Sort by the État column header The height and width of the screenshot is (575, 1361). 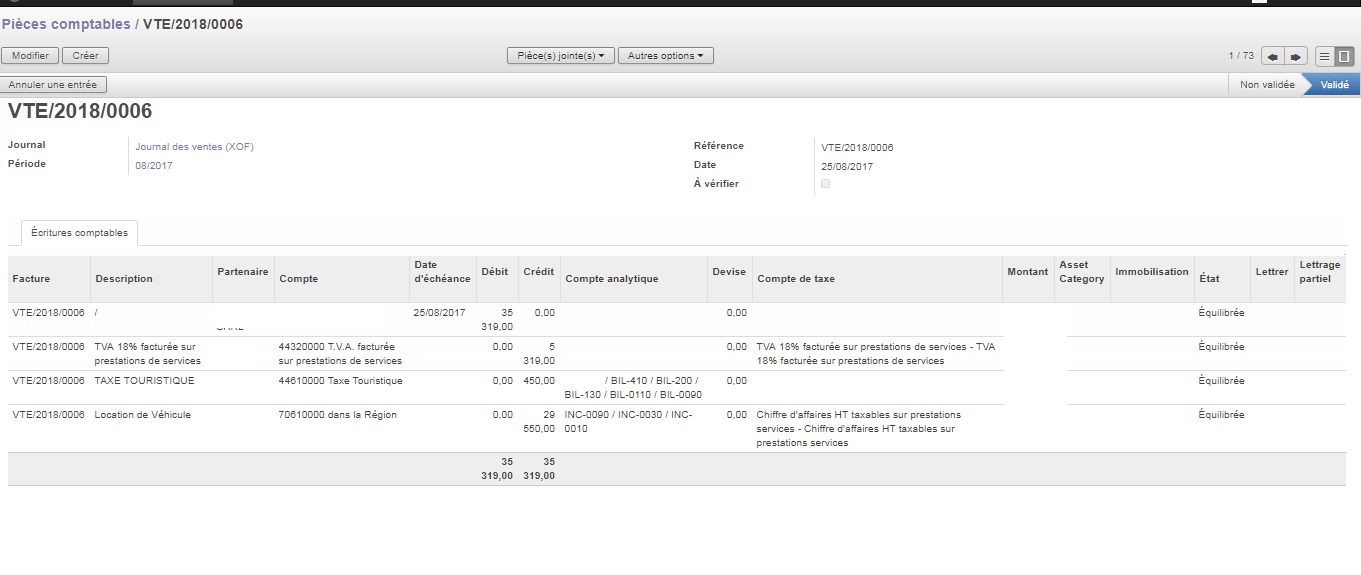[x=1222, y=279]
